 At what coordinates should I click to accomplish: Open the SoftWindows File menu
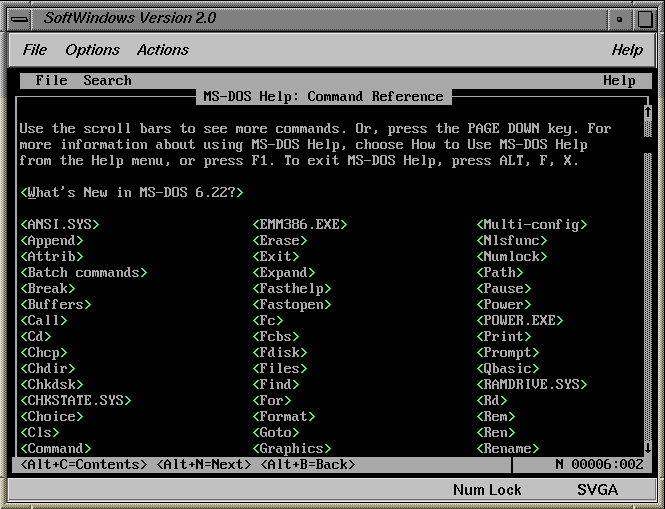pyautogui.click(x=35, y=50)
